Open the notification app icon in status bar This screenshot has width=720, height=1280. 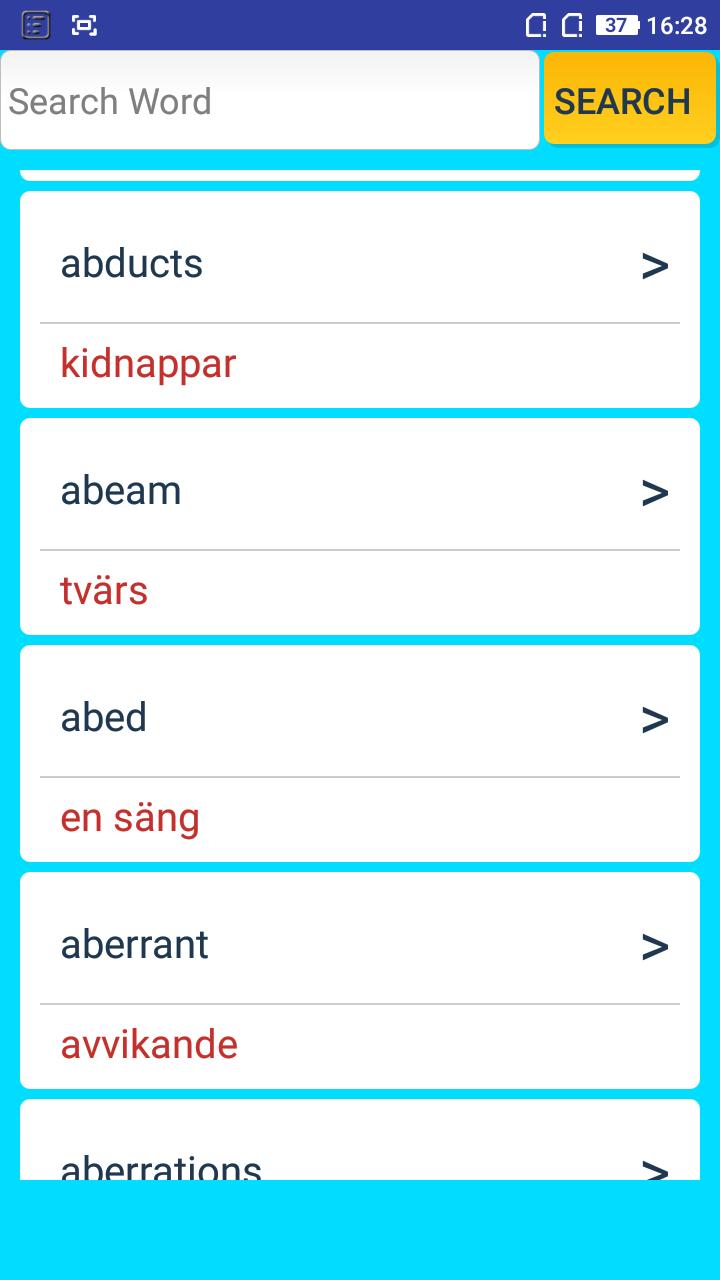click(36, 25)
